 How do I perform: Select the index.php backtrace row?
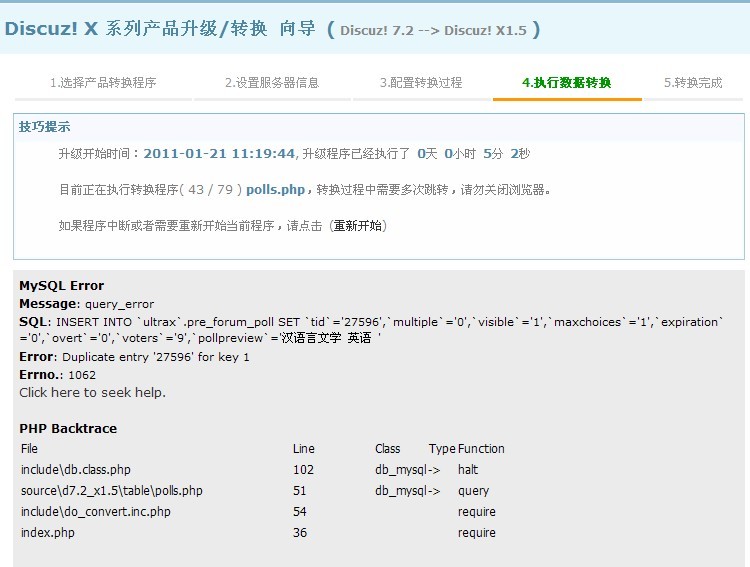click(48, 533)
